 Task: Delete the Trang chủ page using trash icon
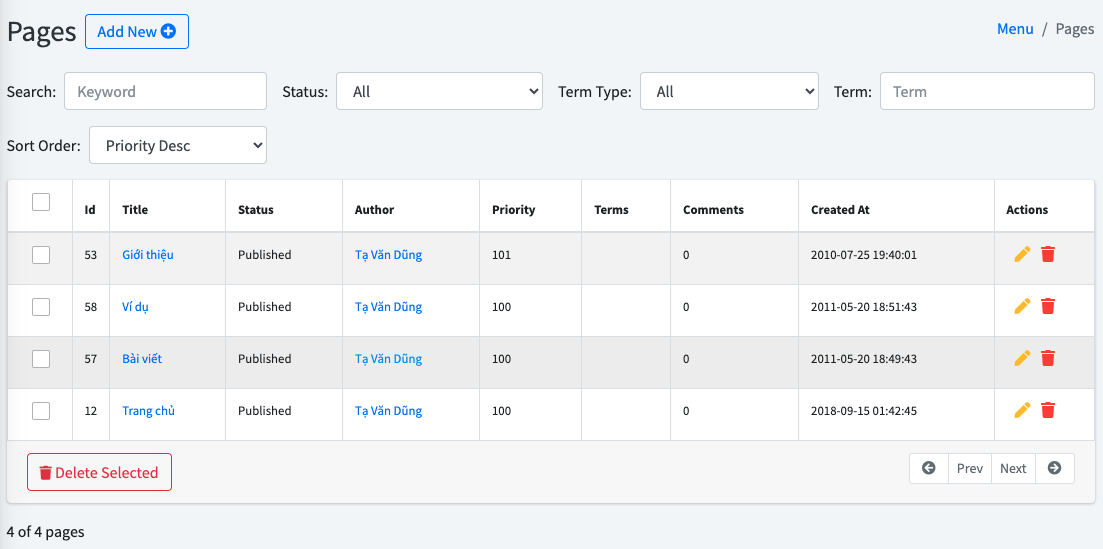click(1048, 411)
